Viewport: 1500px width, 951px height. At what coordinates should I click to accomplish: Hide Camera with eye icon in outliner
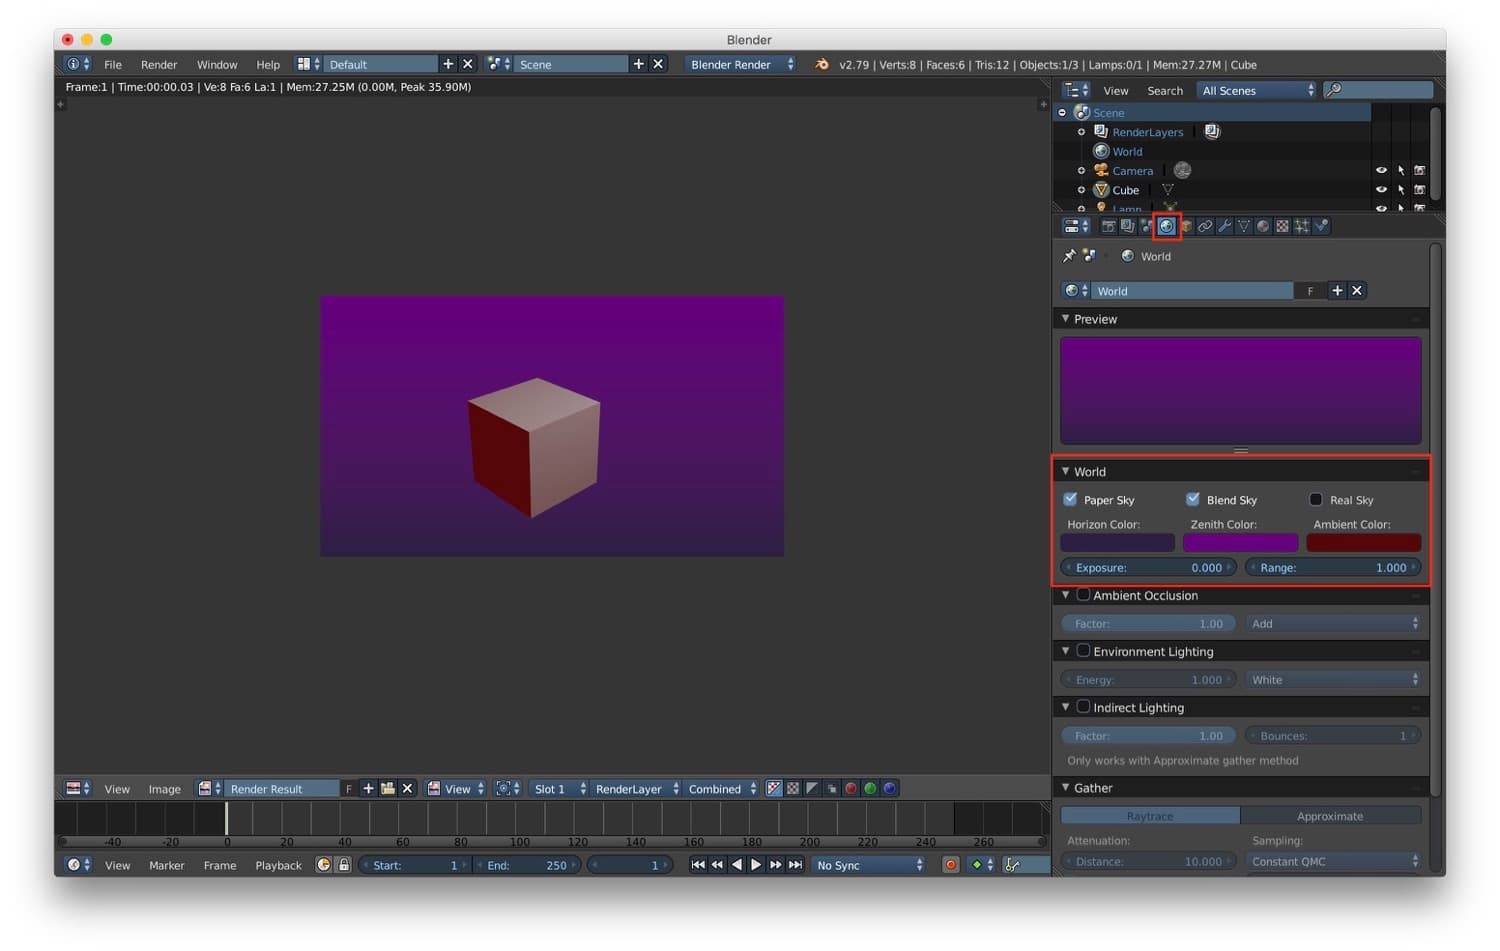click(x=1381, y=171)
